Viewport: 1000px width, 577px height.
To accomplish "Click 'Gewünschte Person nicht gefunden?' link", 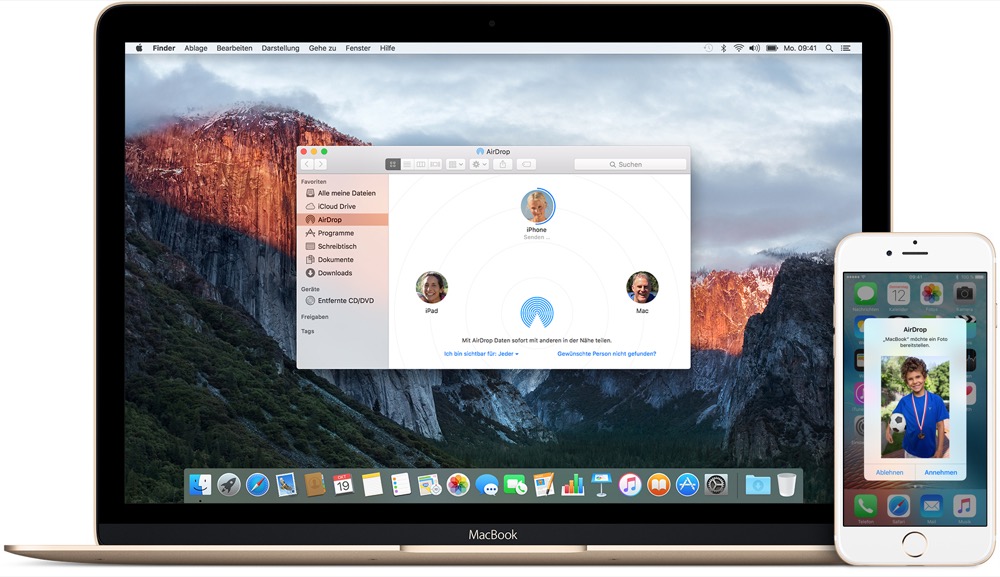I will tap(606, 354).
